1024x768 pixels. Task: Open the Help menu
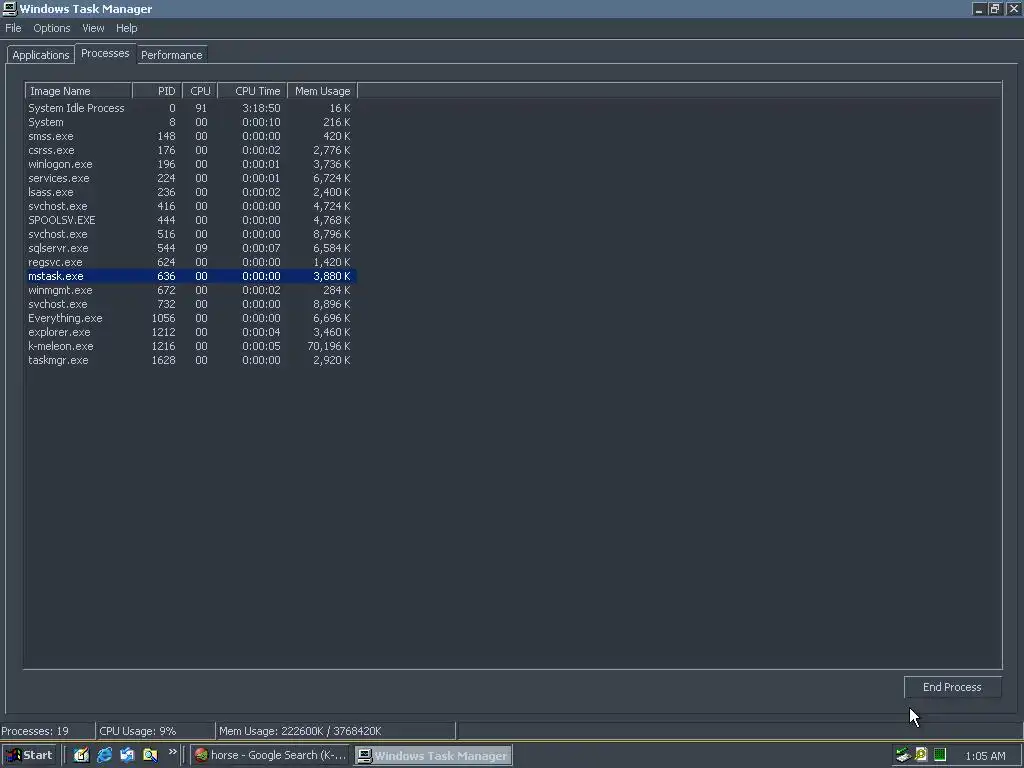point(127,28)
